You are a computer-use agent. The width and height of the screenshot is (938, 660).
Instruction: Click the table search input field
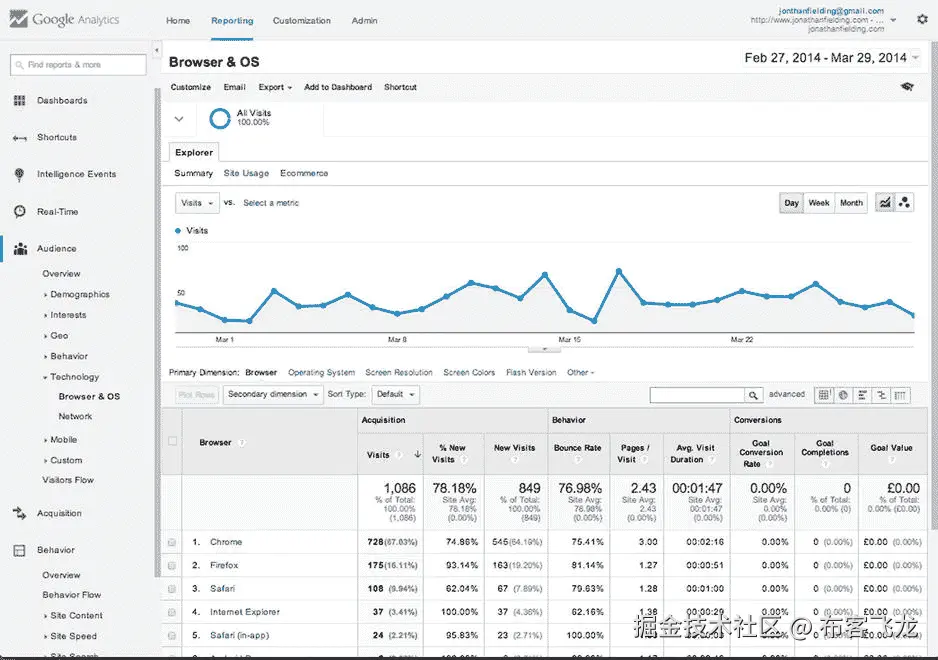[697, 395]
